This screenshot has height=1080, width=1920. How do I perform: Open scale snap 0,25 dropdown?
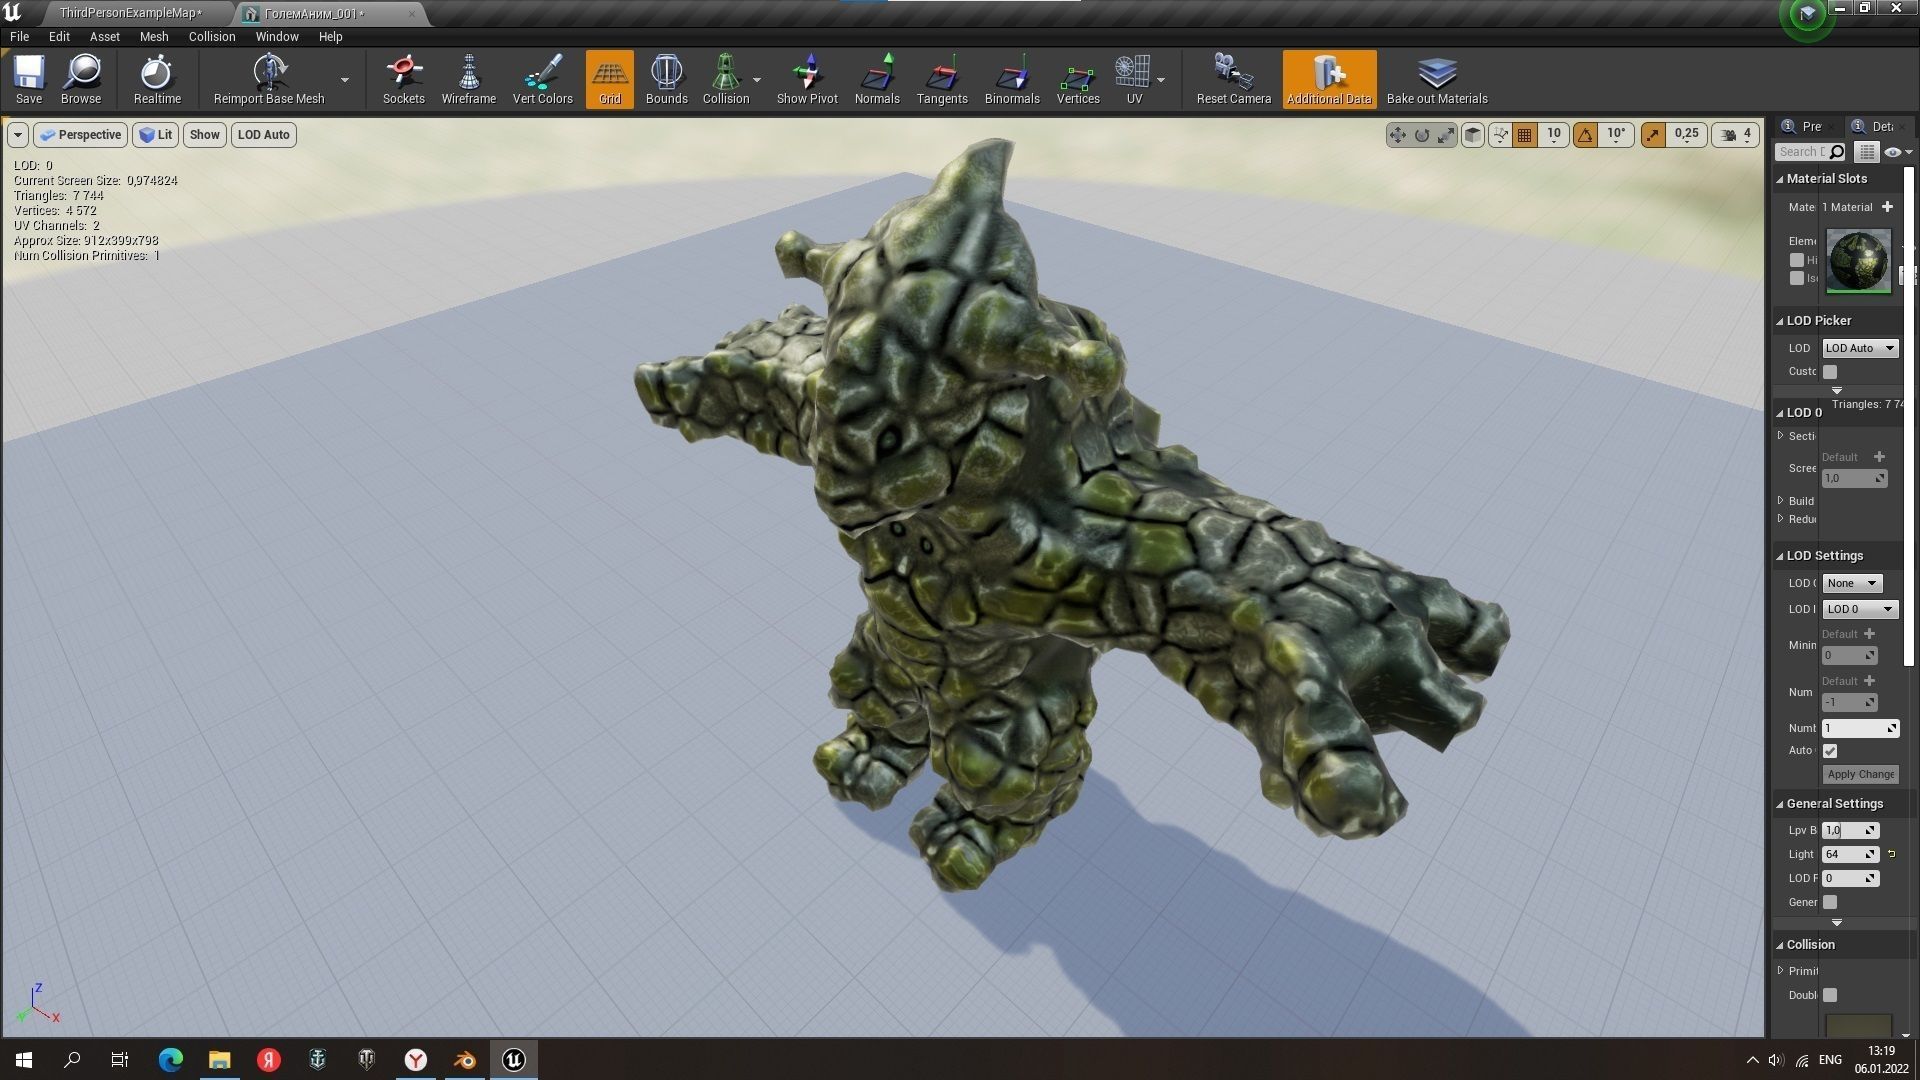[1686, 135]
